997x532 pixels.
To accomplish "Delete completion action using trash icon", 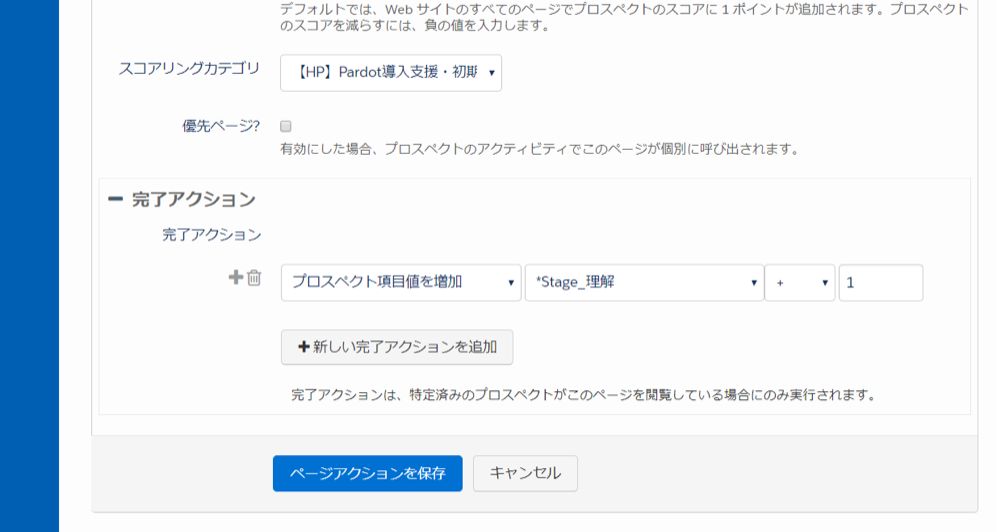I will click(254, 278).
